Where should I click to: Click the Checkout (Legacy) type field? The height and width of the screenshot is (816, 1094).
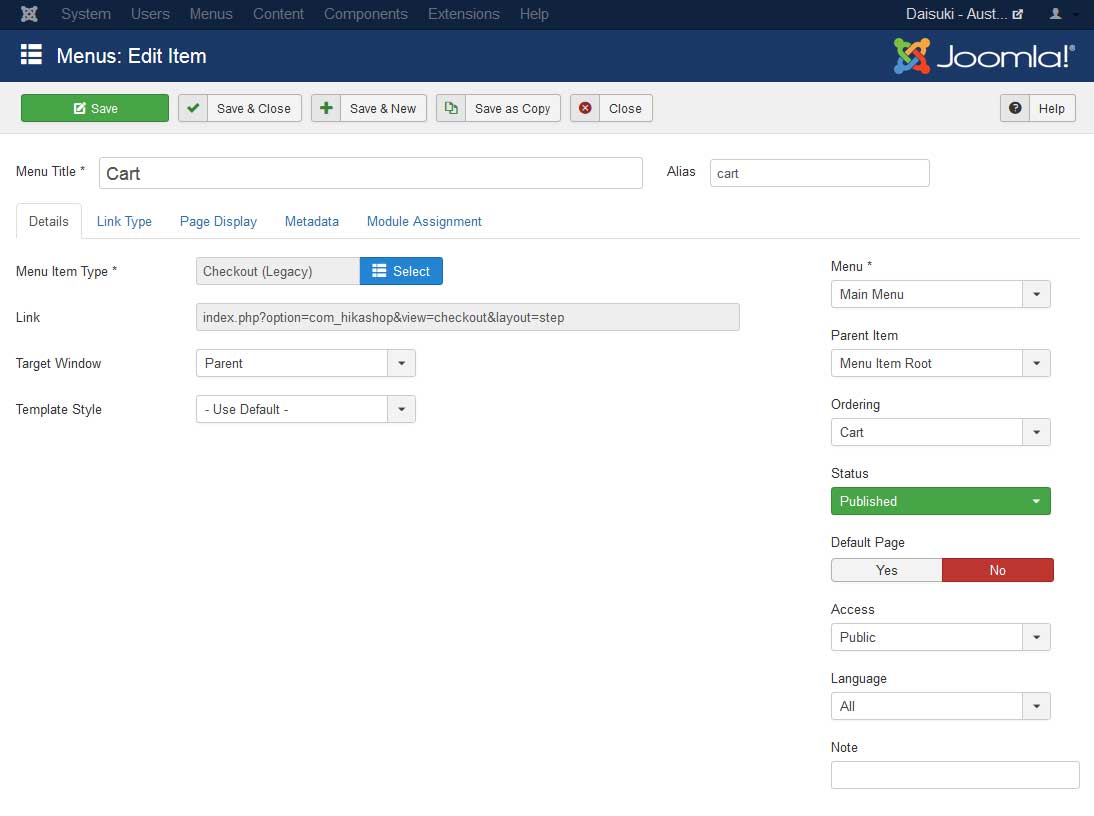click(x=278, y=271)
